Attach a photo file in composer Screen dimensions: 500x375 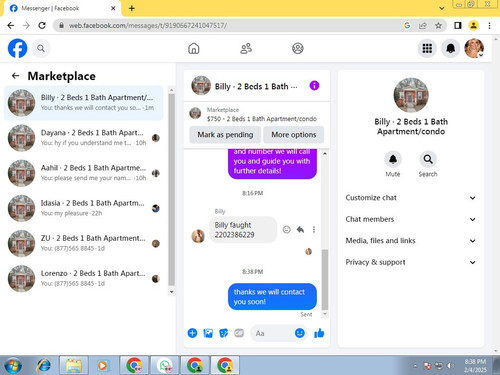(x=208, y=333)
